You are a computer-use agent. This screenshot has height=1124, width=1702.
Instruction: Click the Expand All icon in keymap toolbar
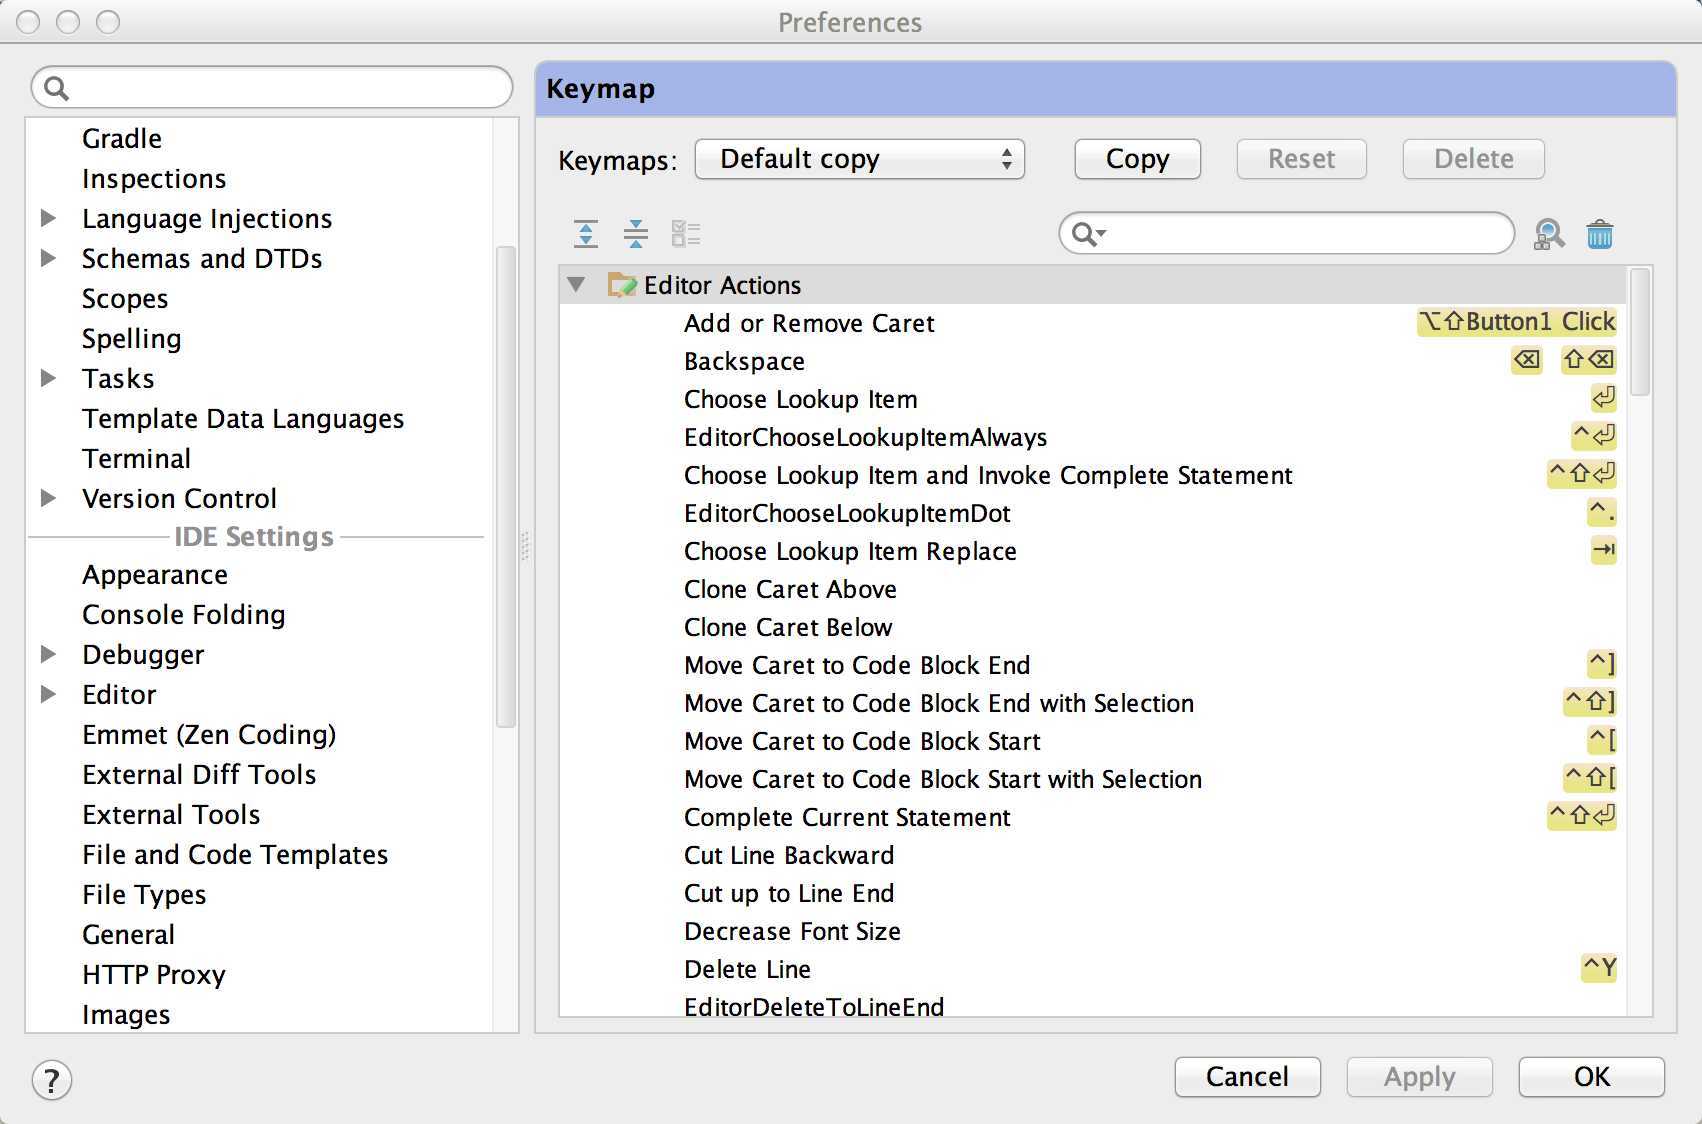point(586,234)
